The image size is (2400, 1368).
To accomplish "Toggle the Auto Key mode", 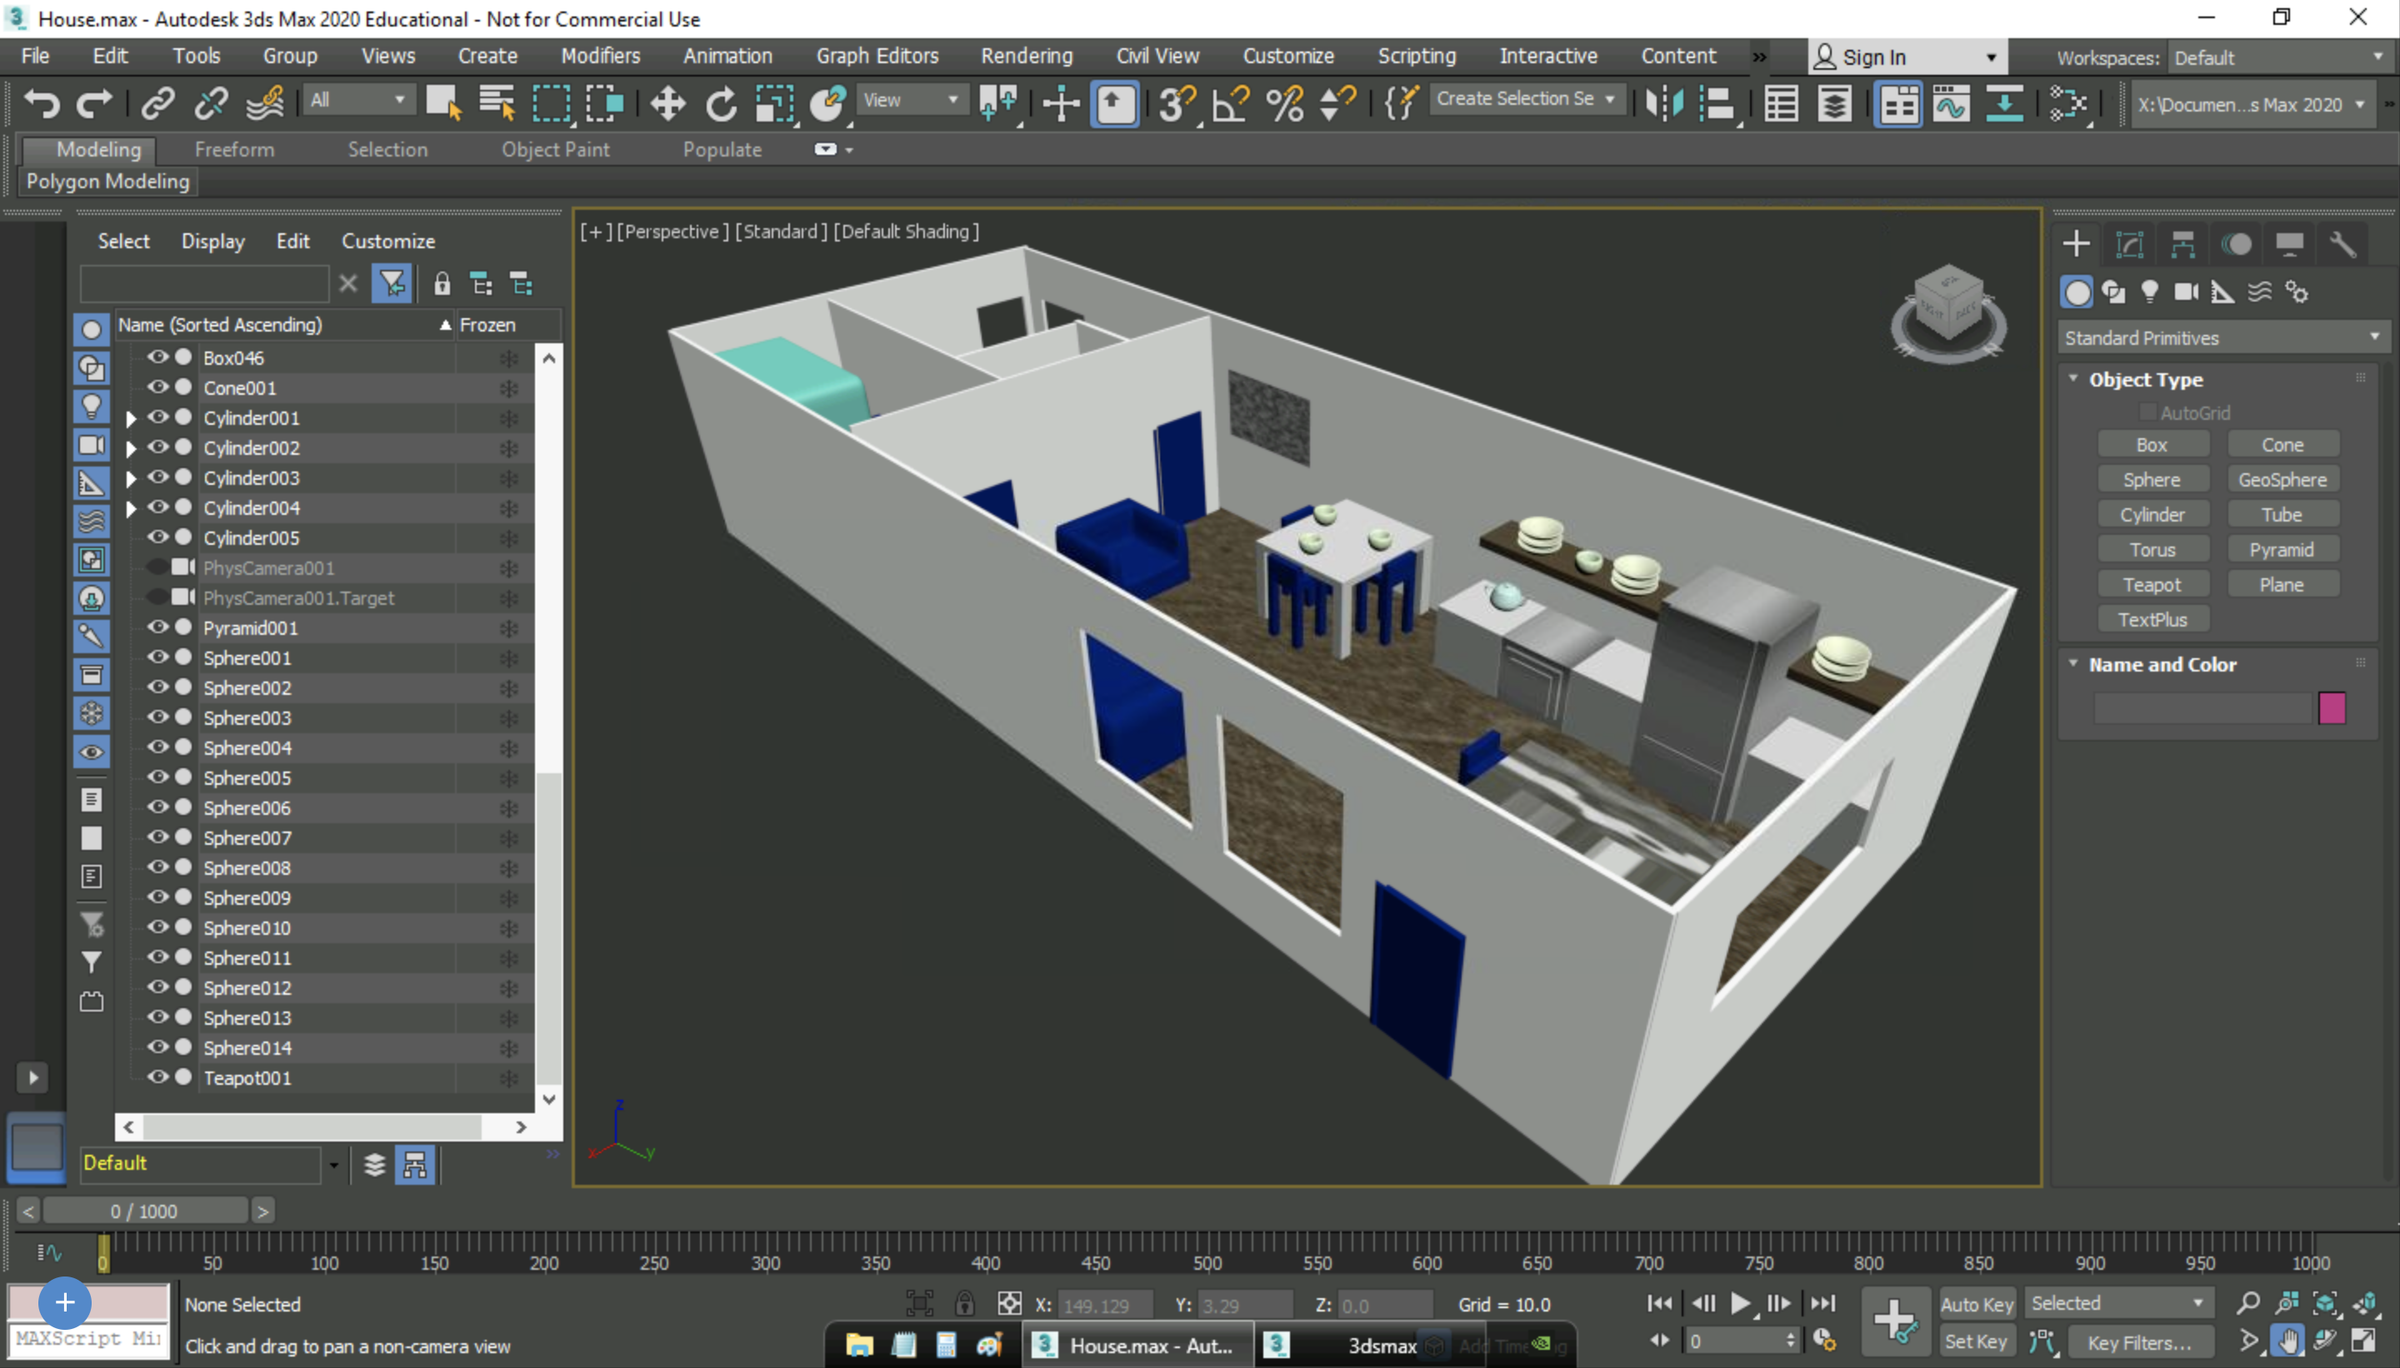I will [1976, 1303].
